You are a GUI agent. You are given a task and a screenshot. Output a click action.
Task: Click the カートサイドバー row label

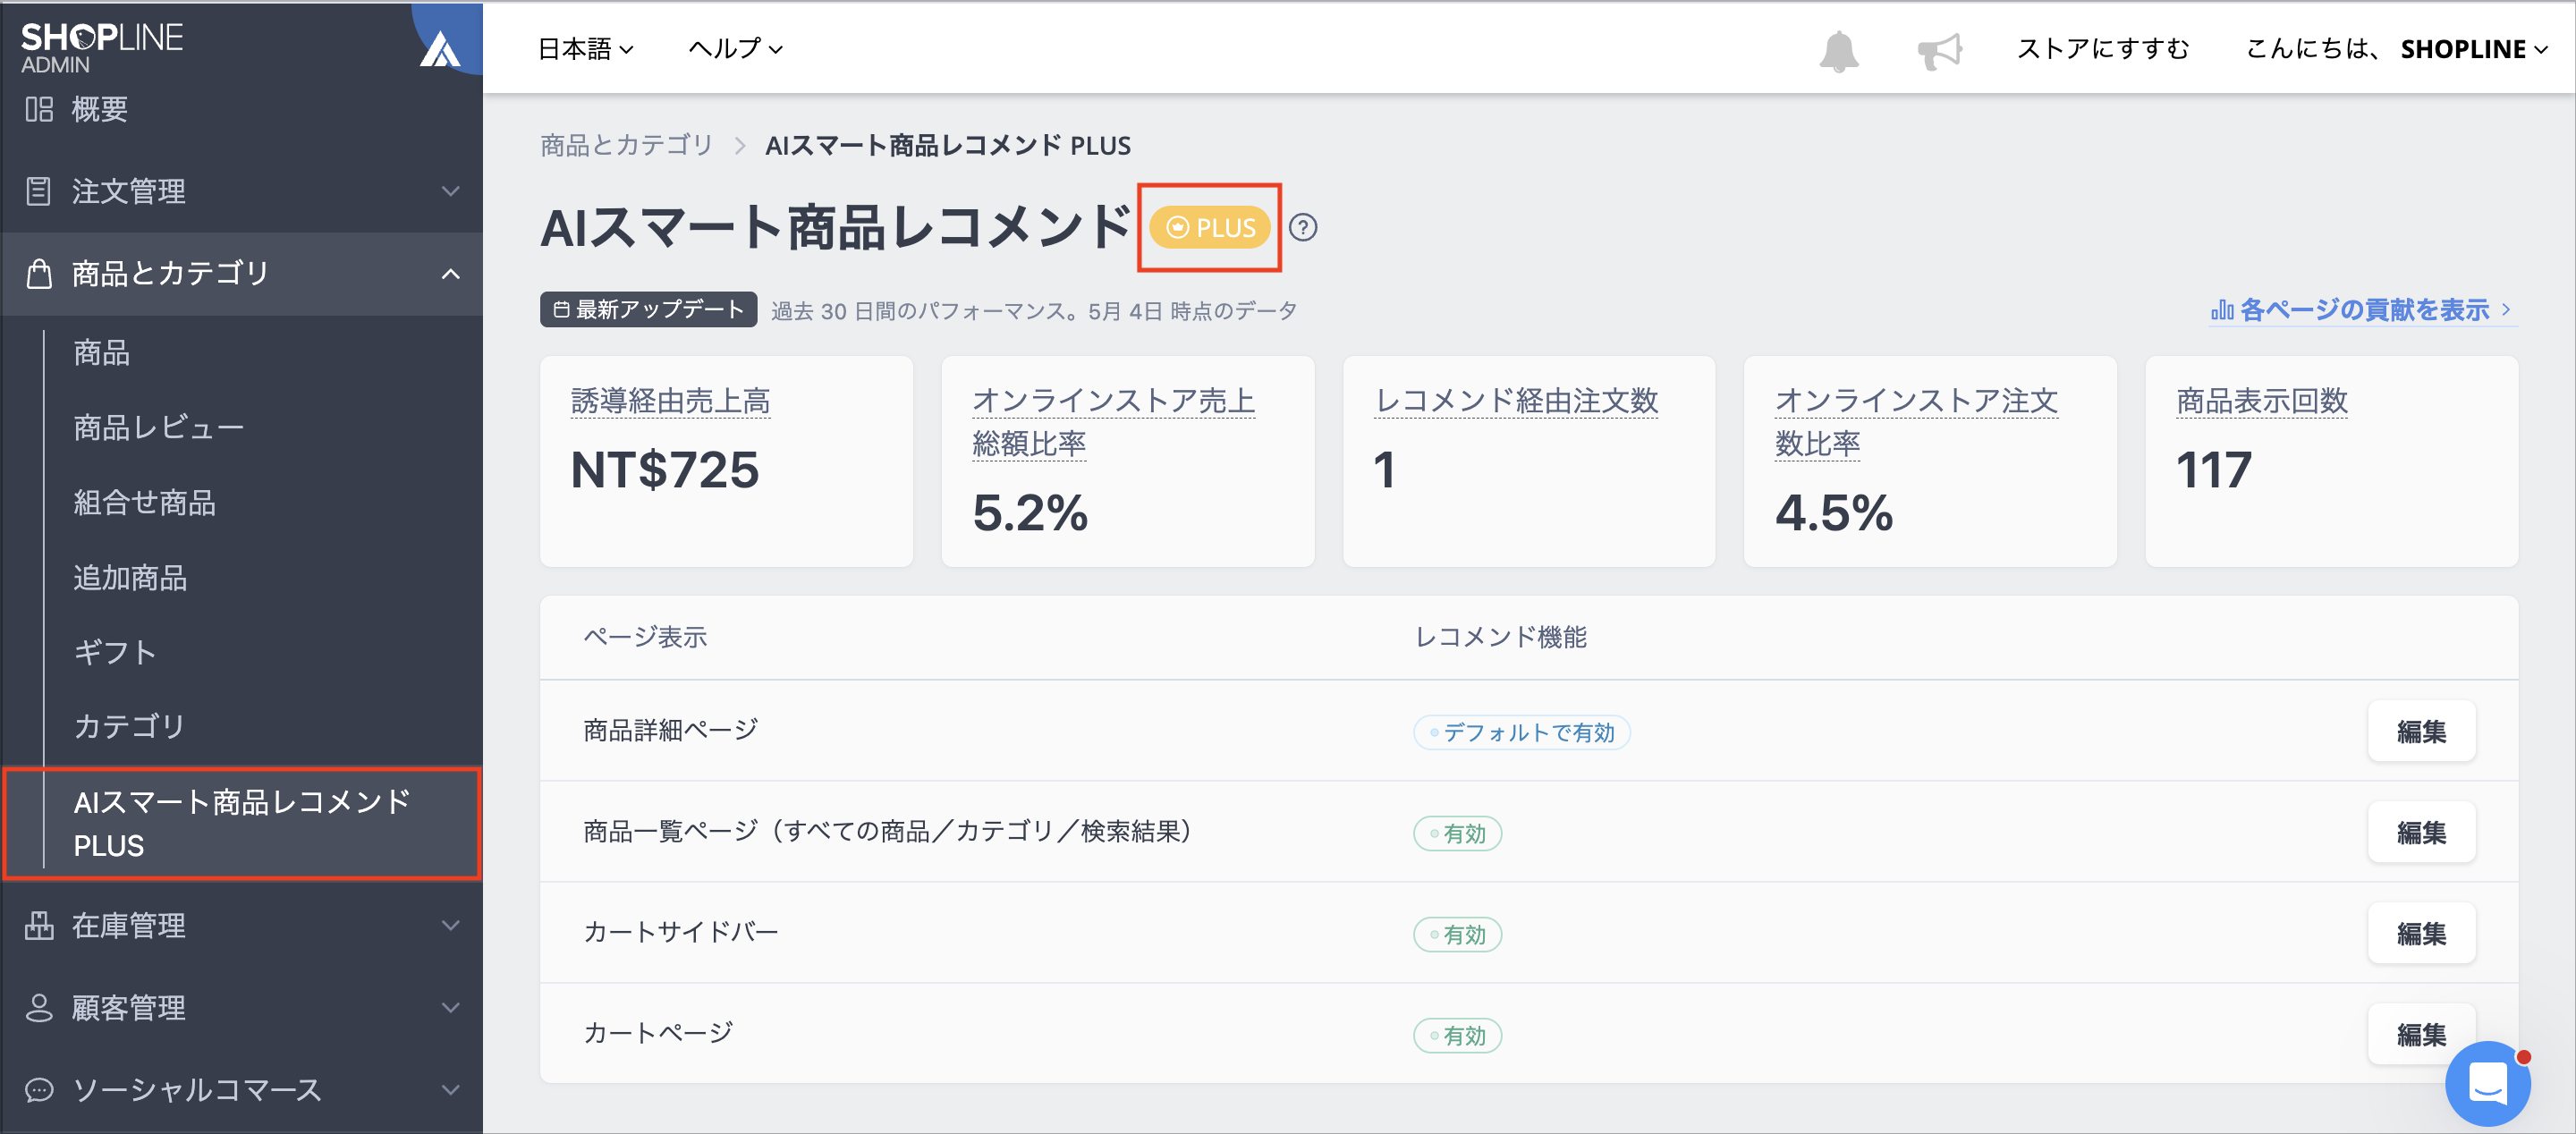(x=680, y=933)
